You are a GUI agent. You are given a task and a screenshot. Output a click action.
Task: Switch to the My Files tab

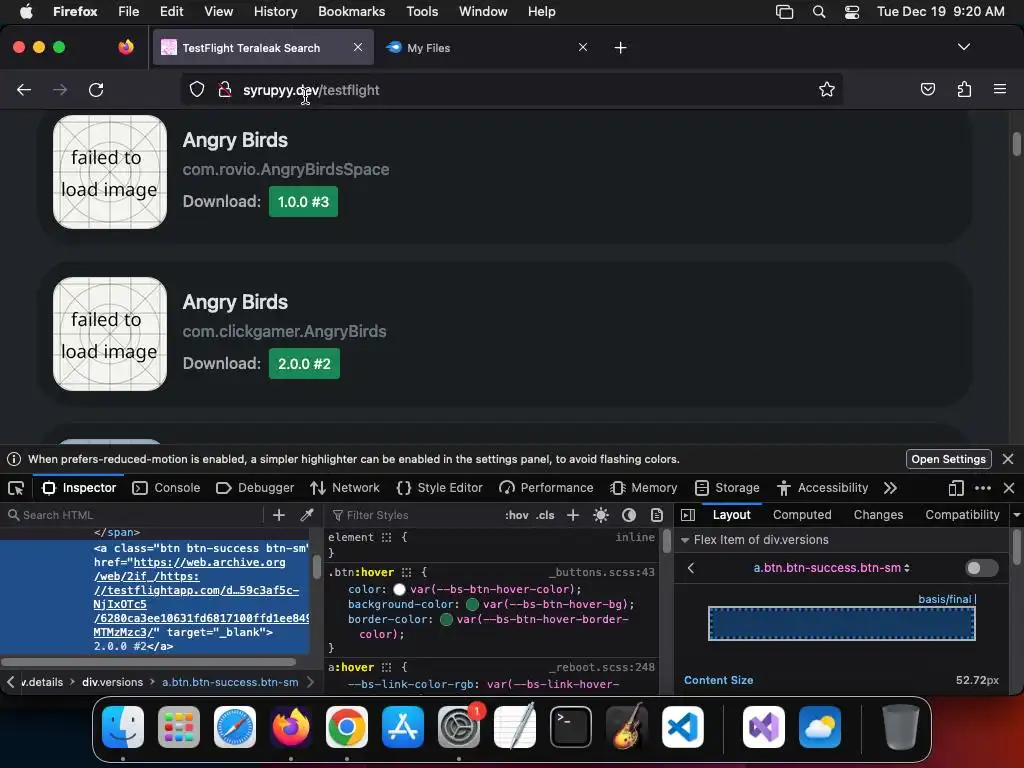point(485,48)
